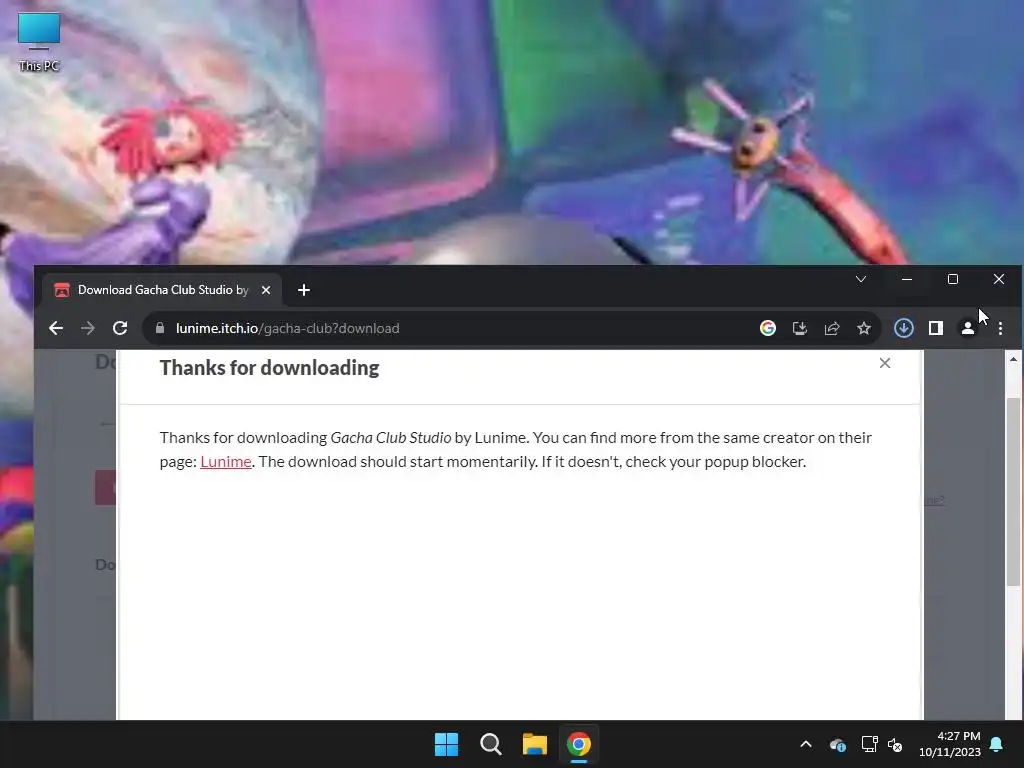Select the Download Gacha Club Studio tab
1024x768 pixels.
pyautogui.click(x=162, y=290)
